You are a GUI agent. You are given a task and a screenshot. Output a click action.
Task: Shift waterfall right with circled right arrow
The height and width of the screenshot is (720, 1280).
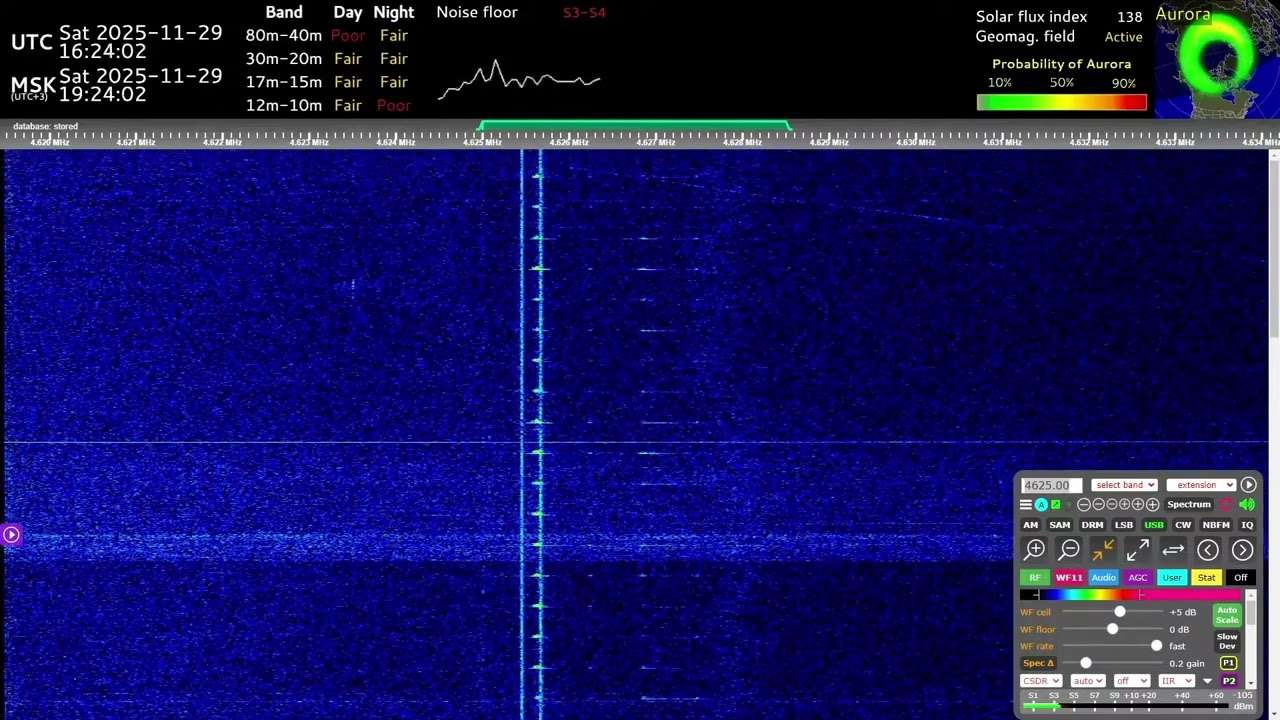(x=1242, y=550)
